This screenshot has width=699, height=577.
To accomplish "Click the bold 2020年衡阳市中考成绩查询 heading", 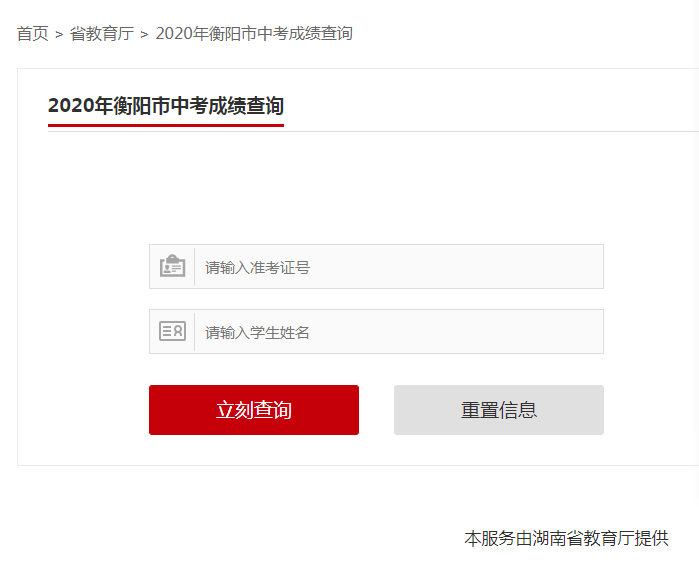I will [x=166, y=106].
